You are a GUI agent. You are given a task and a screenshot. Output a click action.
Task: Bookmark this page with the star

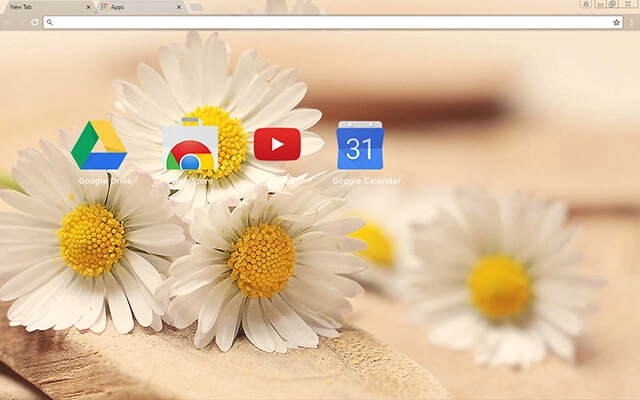tap(616, 22)
